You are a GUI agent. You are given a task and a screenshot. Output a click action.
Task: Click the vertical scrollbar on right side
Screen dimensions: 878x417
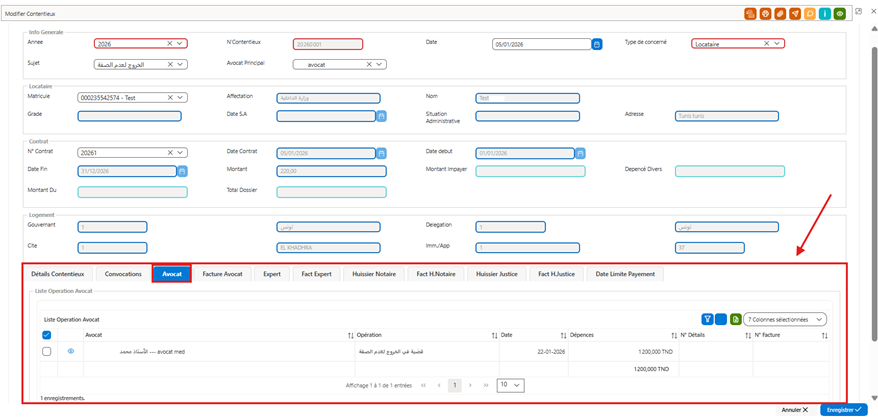[x=874, y=193]
